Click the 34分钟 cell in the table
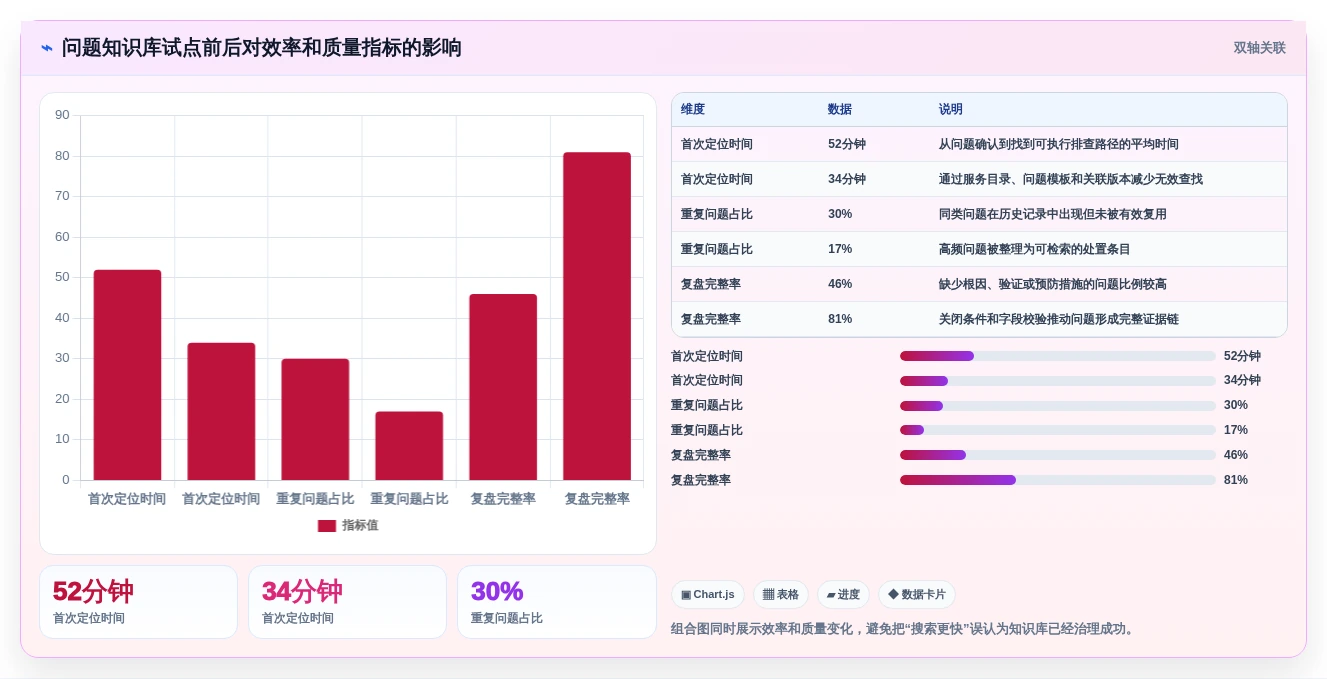The width and height of the screenshot is (1327, 679). pyautogui.click(x=847, y=179)
